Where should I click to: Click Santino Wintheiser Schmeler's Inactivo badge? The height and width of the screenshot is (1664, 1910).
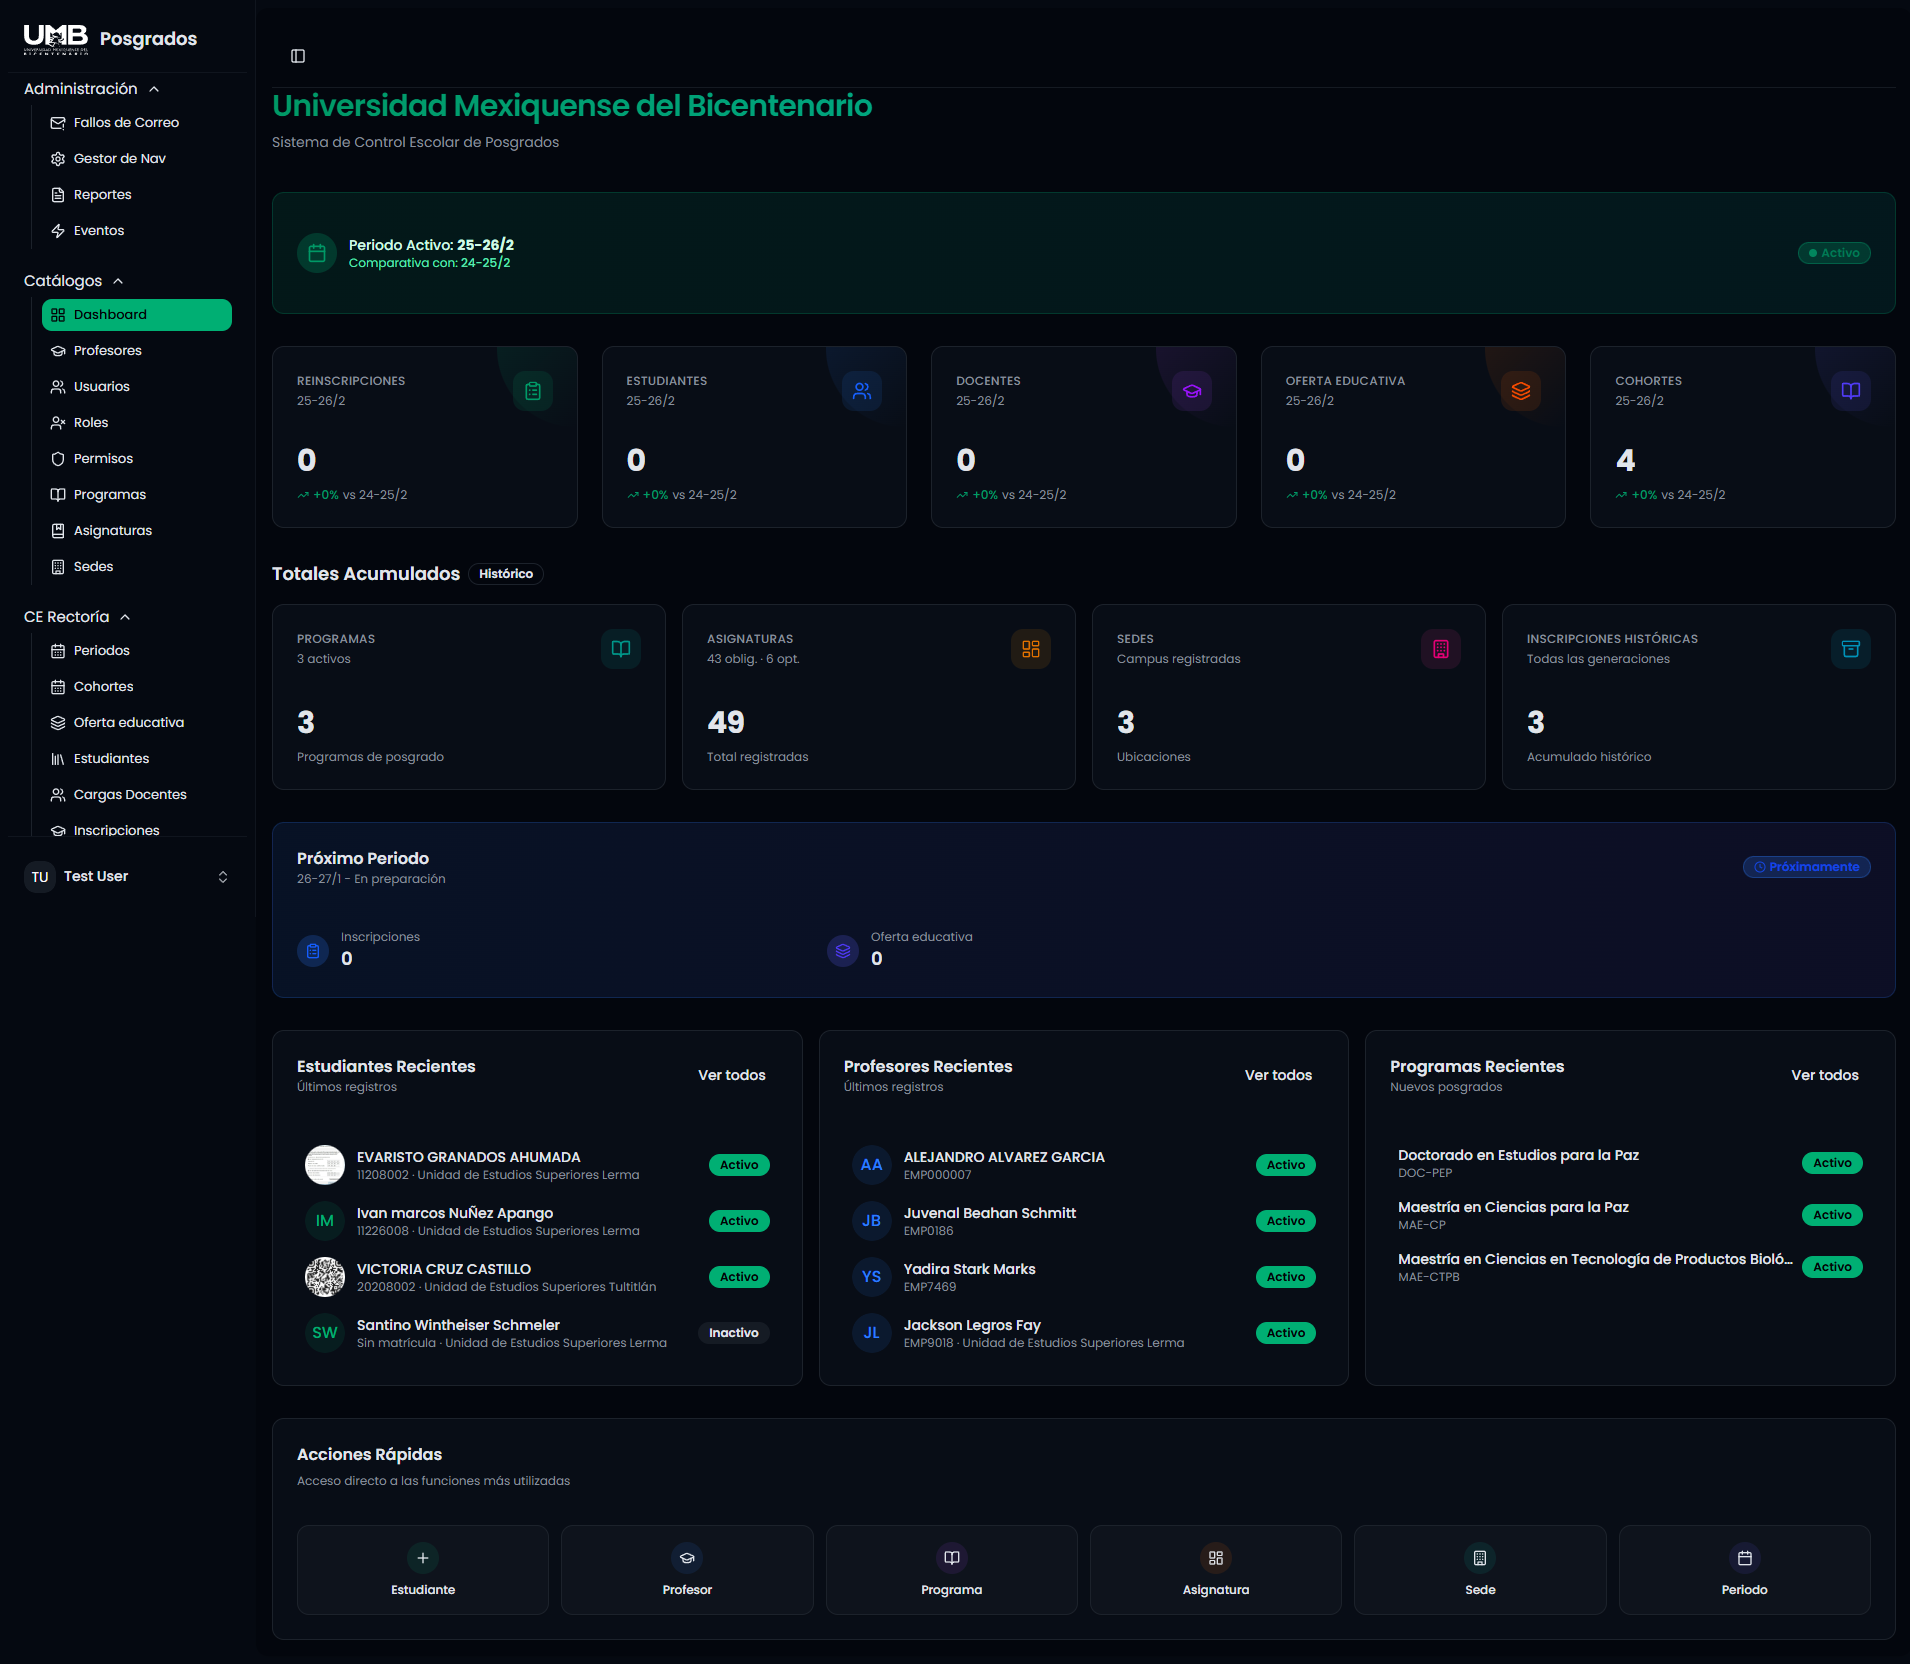[734, 1333]
